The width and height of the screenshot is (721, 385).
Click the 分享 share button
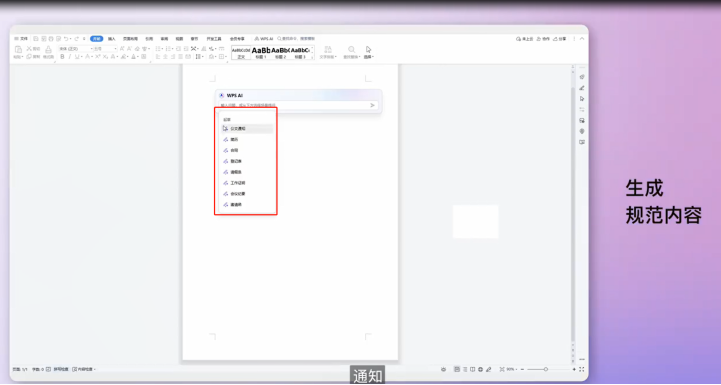pos(560,39)
